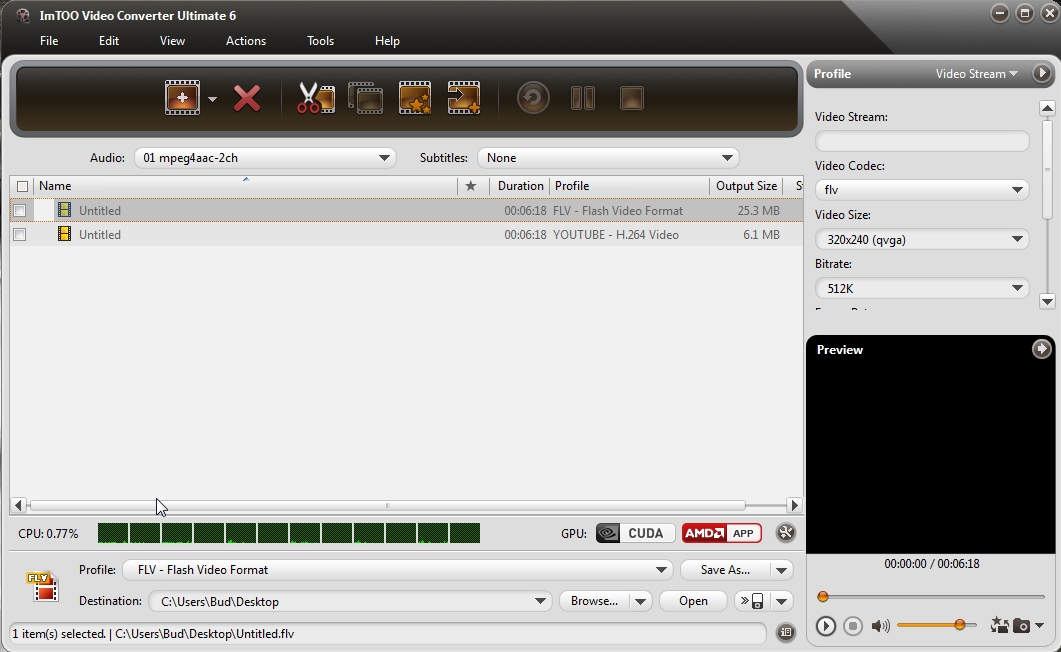Click the CPU usage graph
Screen dimensions: 1061x652
pos(289,533)
